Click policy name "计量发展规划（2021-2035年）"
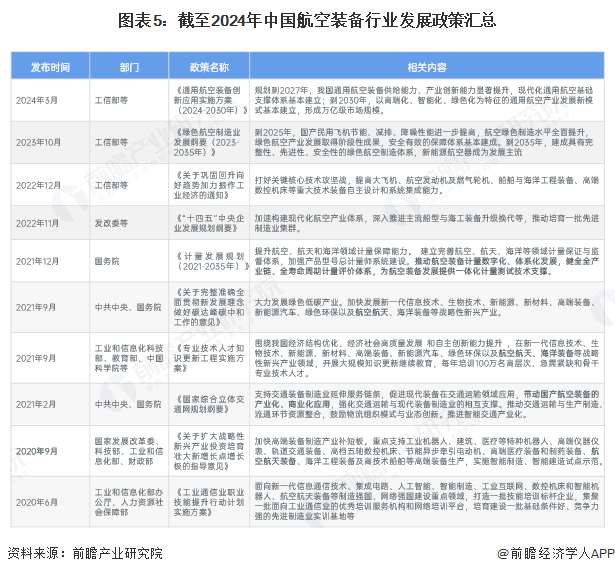This screenshot has width=615, height=574. 211,261
